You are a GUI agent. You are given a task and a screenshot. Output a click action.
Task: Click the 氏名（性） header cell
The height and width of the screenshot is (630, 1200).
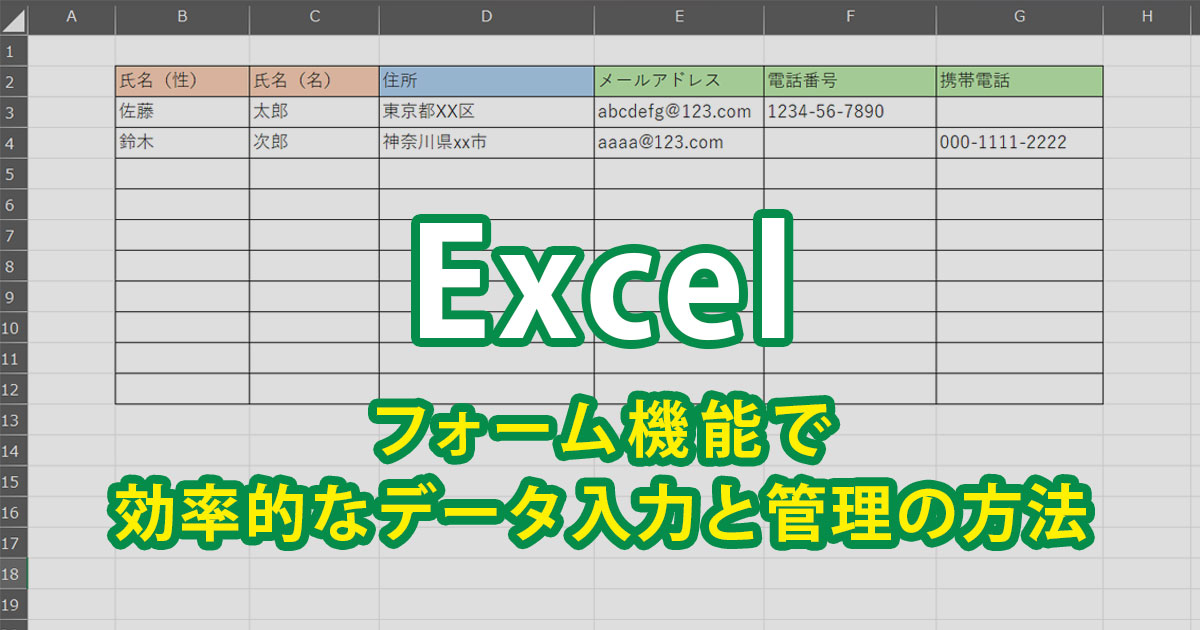coord(182,81)
